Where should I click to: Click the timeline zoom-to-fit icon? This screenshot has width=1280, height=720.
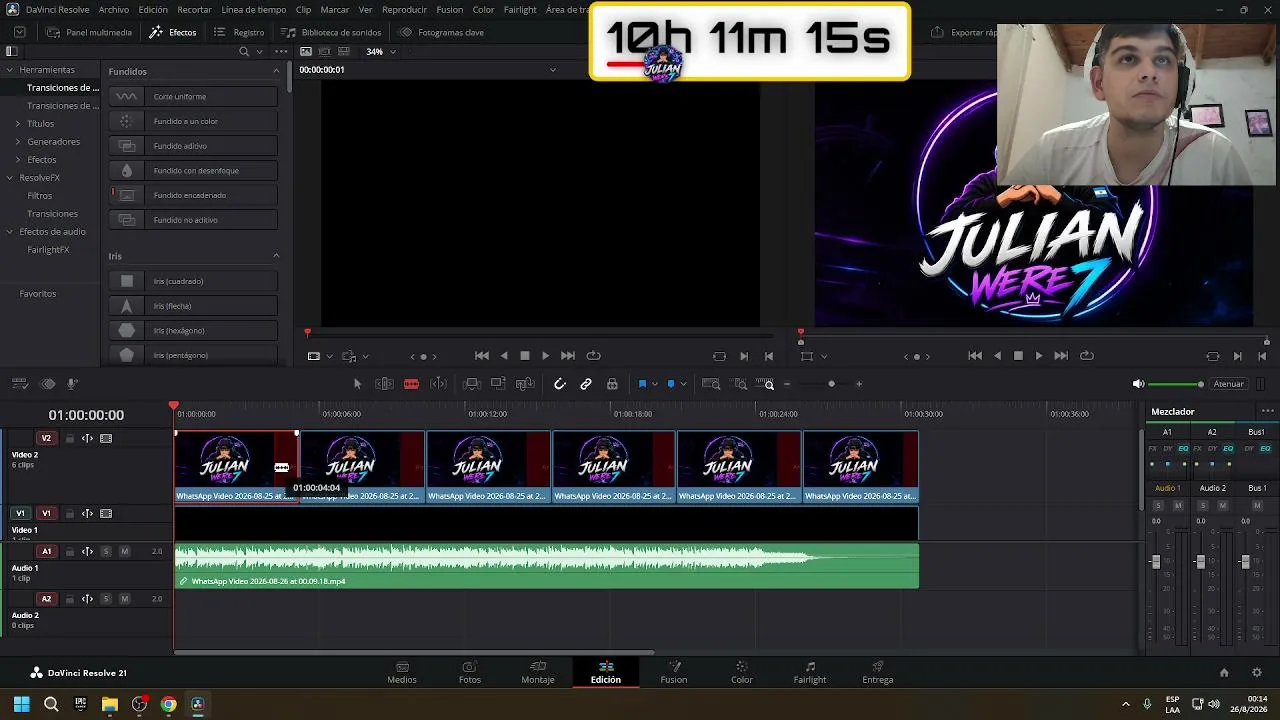711,384
